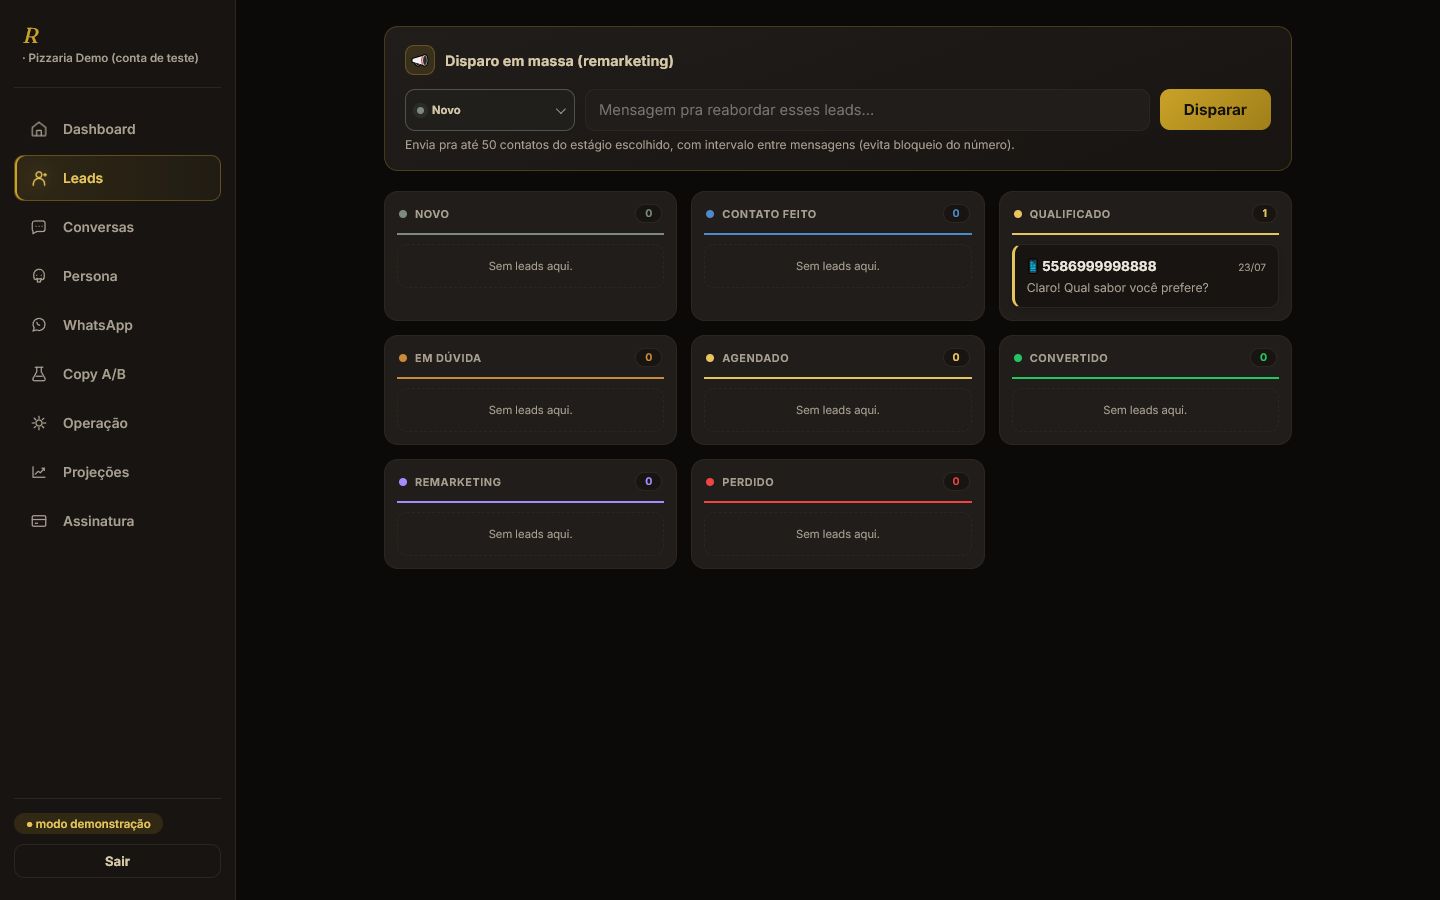Click the remarketing message input field
This screenshot has width=1440, height=900.
[867, 110]
